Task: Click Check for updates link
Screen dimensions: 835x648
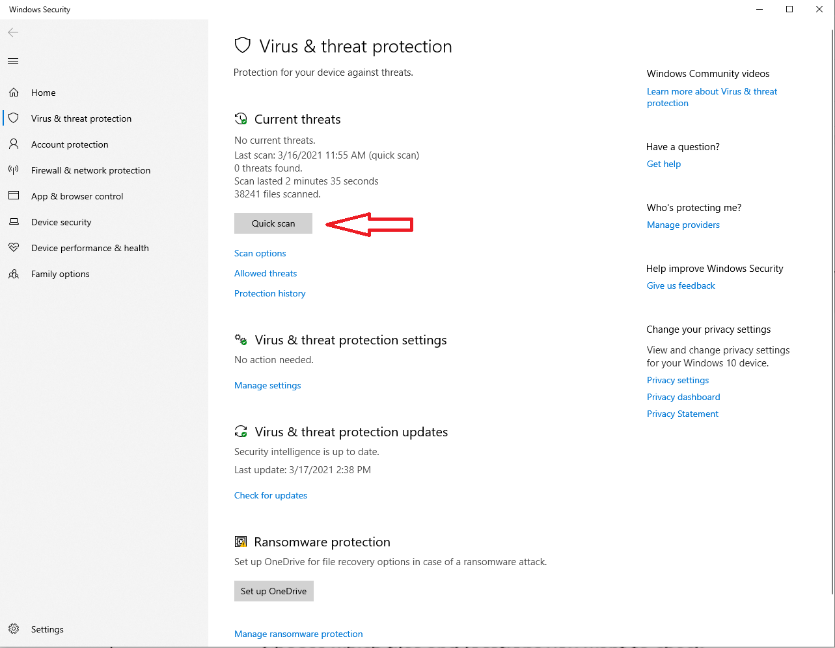Action: (x=271, y=495)
